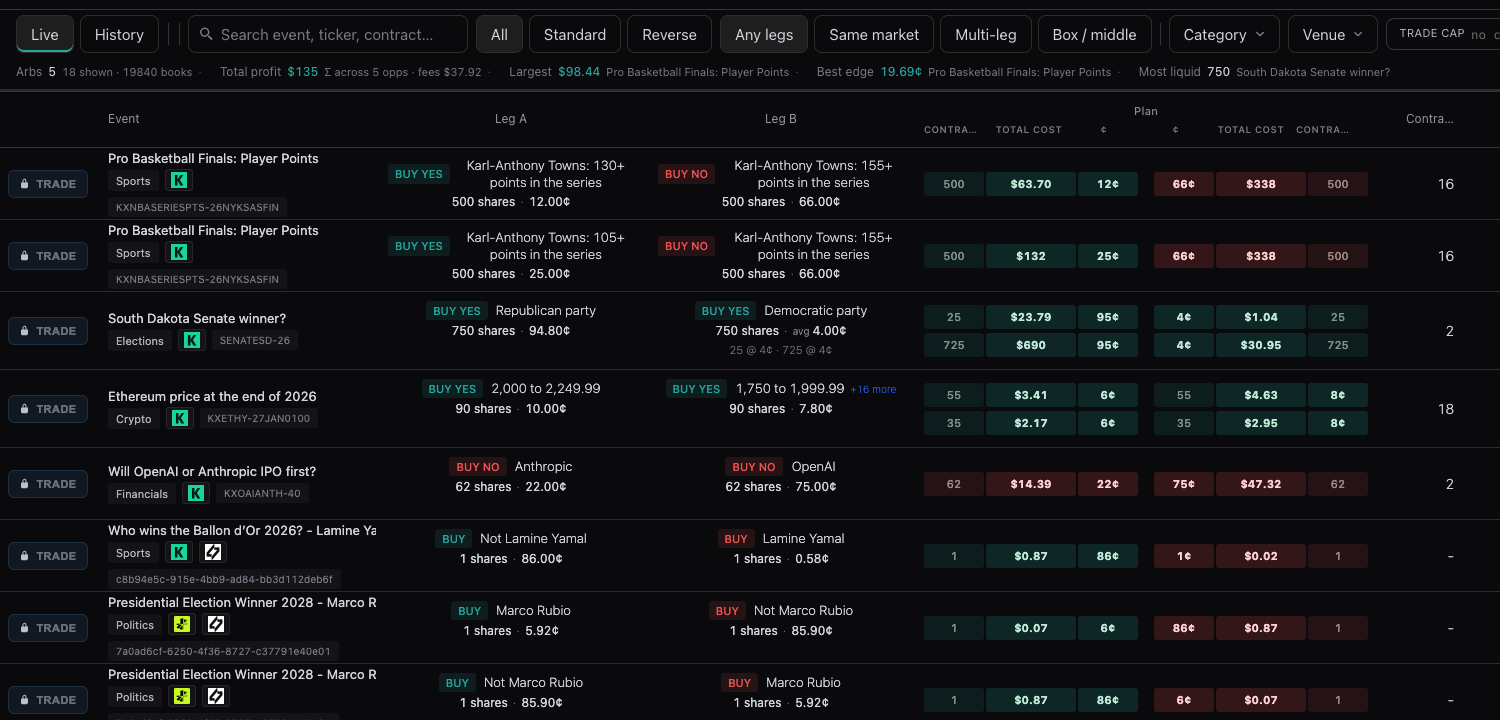Image resolution: width=1500 pixels, height=720 pixels.
Task: Open the History tab
Action: pos(119,34)
